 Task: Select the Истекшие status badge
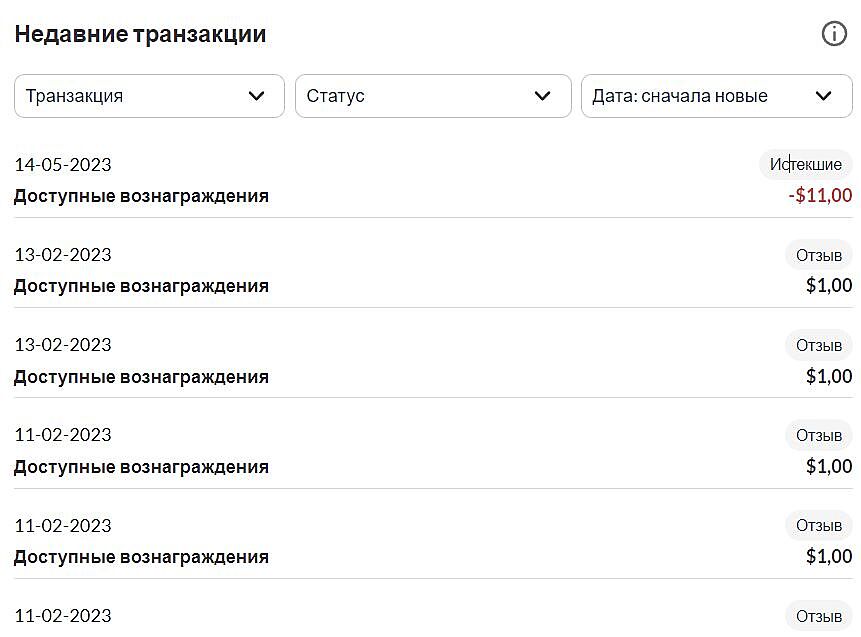click(806, 164)
